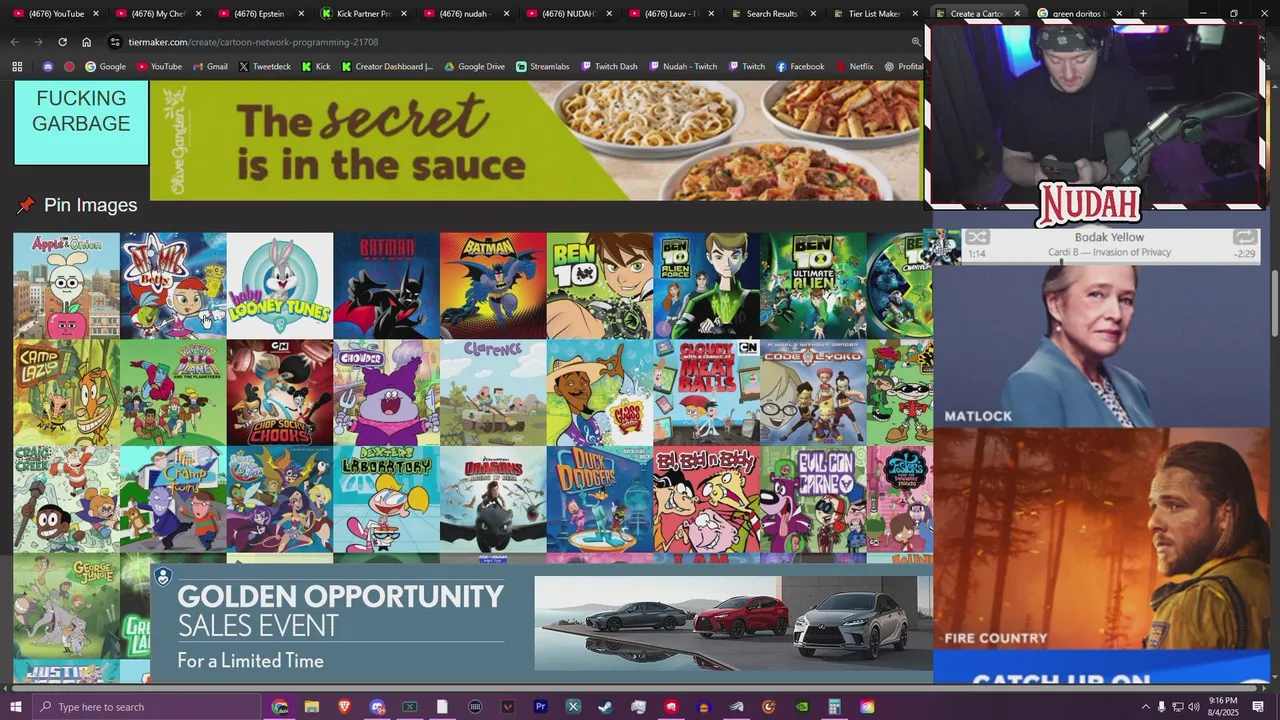The height and width of the screenshot is (720, 1280).
Task: Open the Streamlabs bookmark
Action: (543, 67)
